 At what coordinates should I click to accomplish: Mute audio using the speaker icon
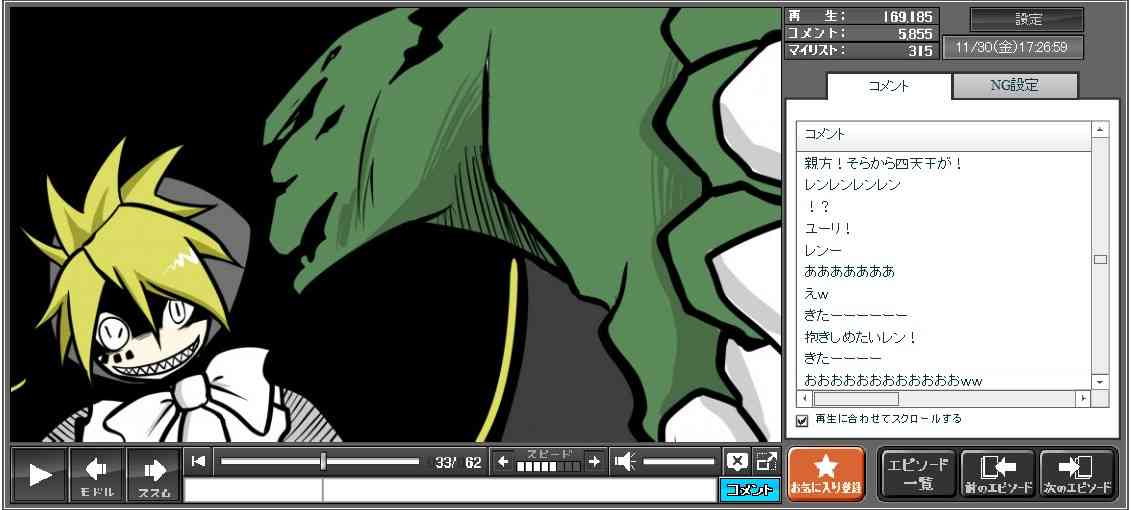coord(625,461)
